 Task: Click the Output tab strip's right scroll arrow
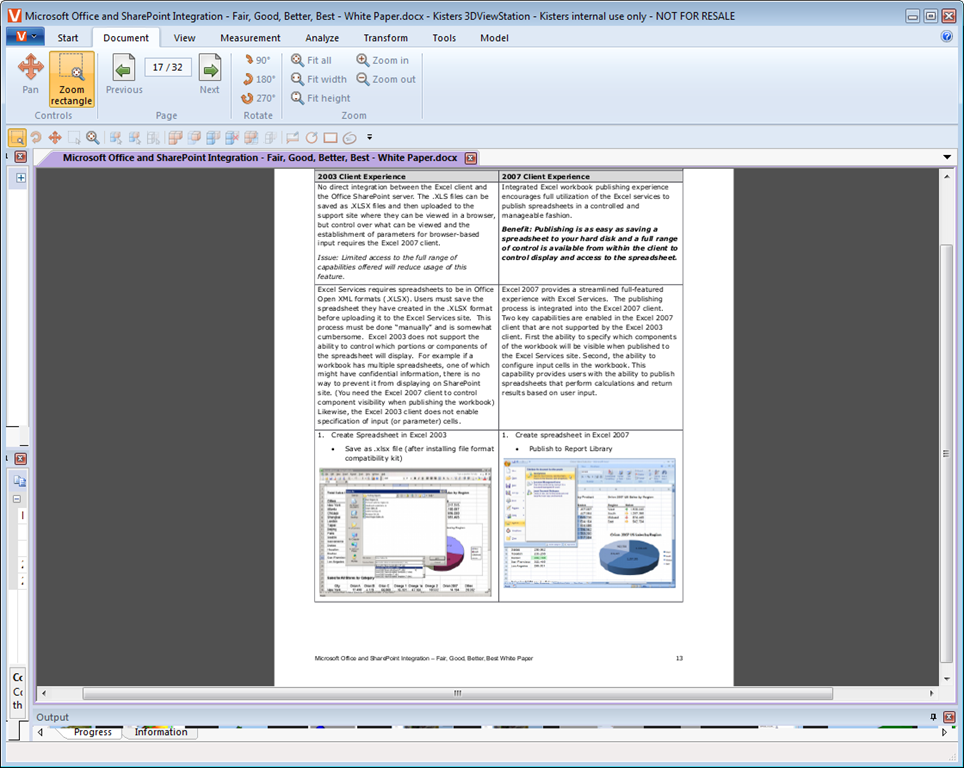[x=944, y=732]
